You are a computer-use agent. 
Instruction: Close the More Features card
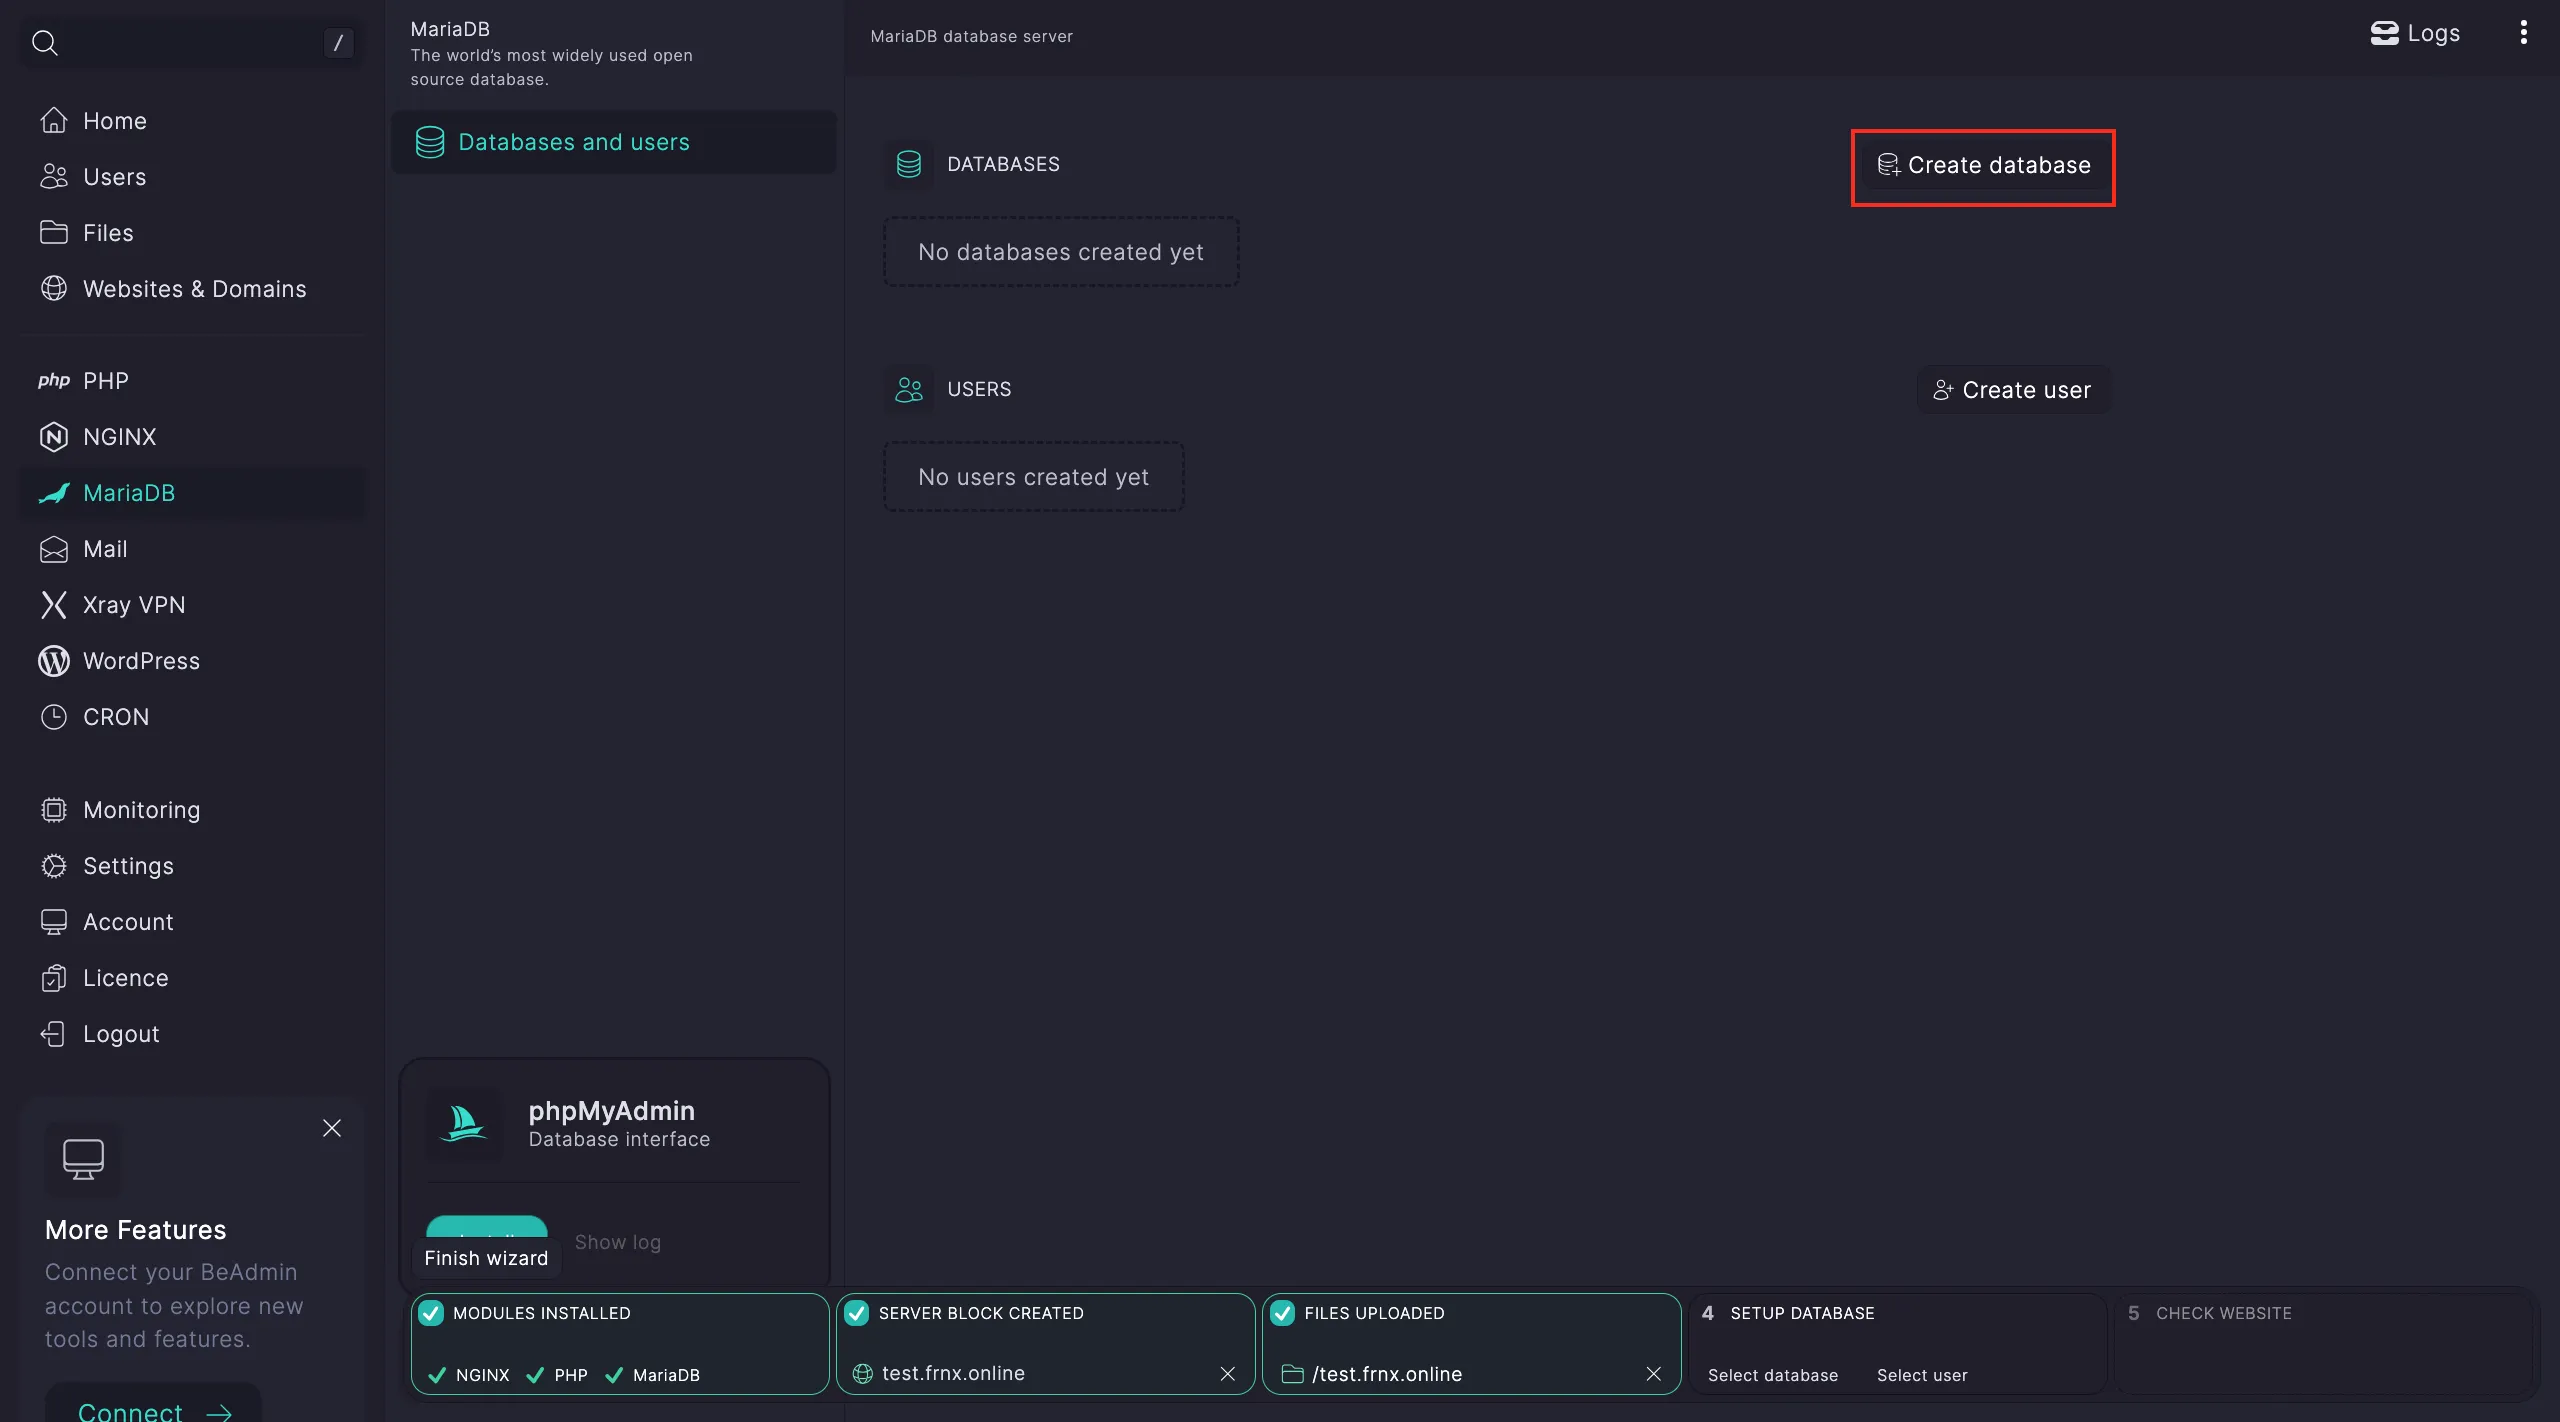tap(332, 1128)
